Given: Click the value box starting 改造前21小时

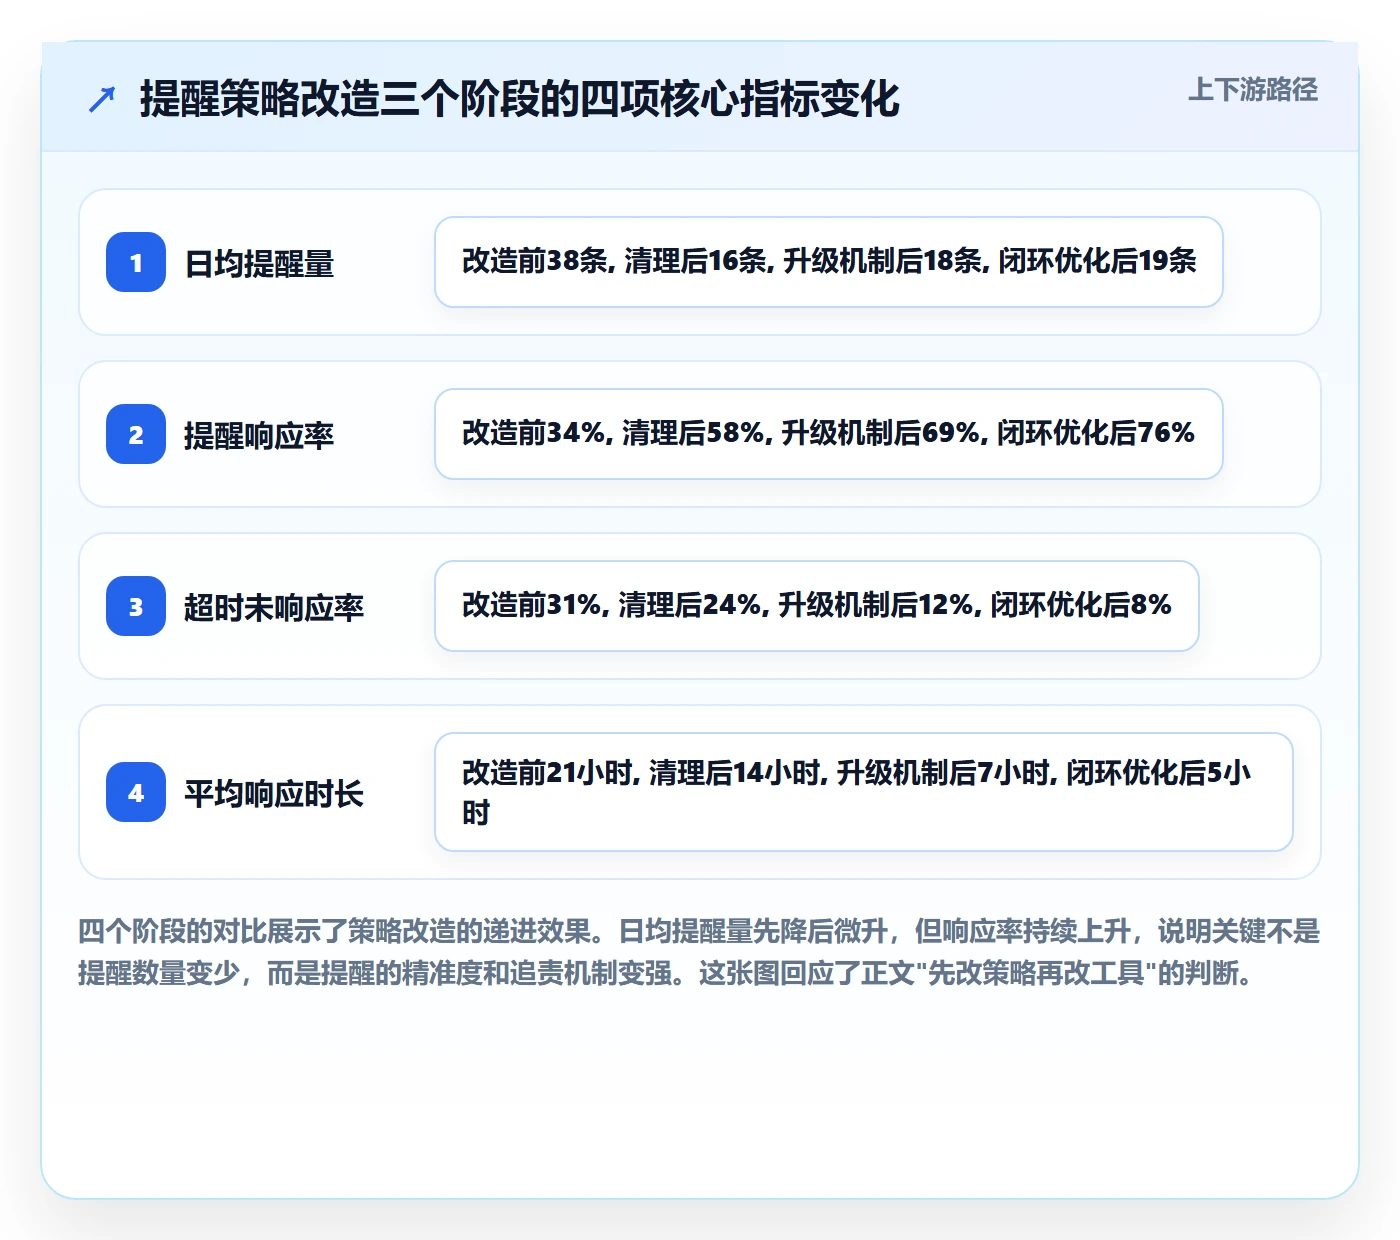Looking at the screenshot, I should [864, 792].
